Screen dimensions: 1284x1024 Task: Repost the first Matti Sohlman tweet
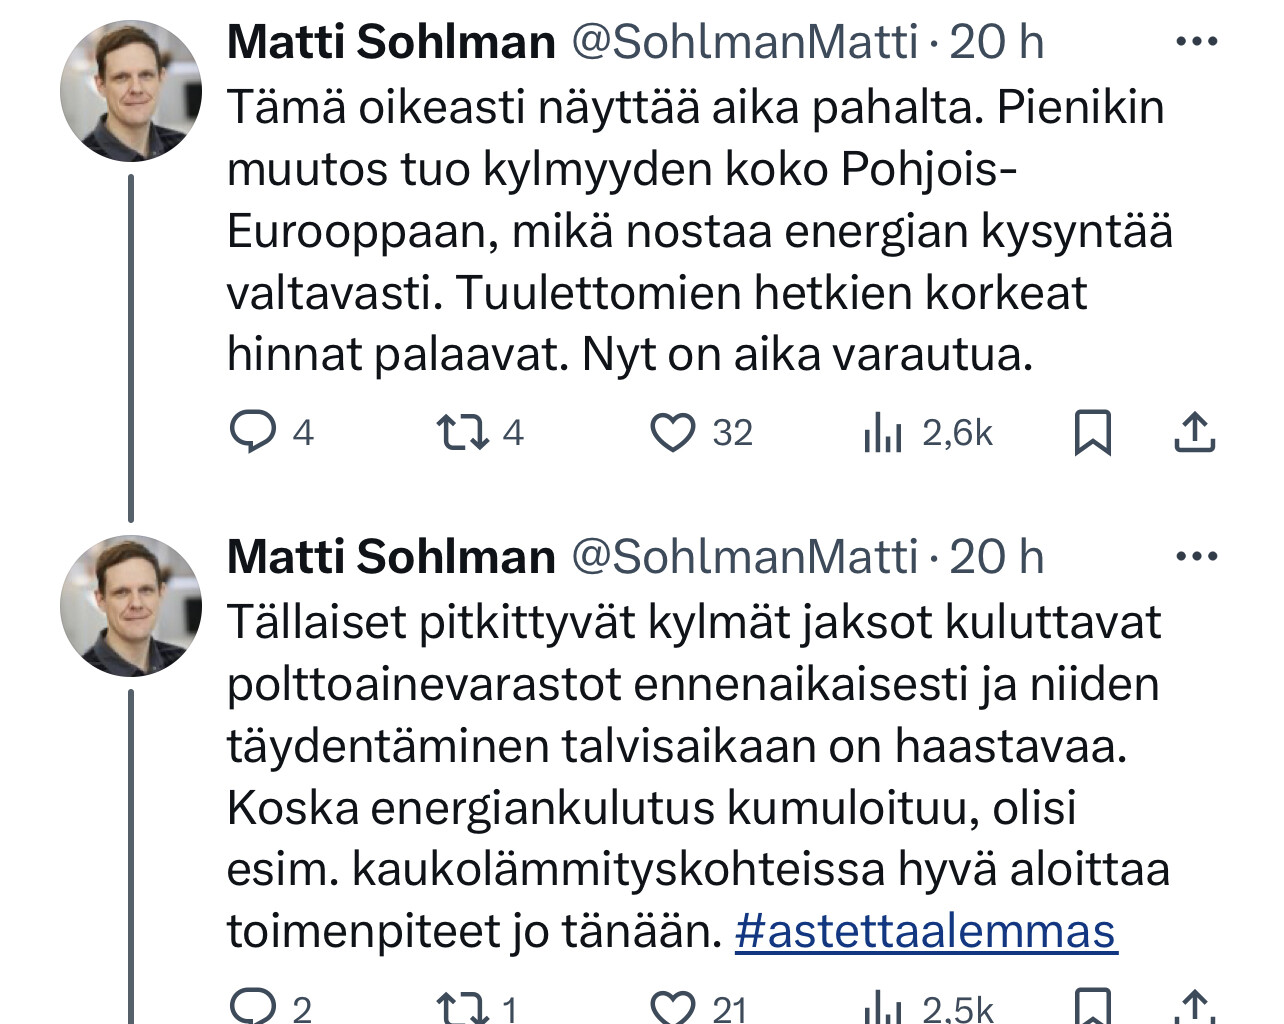463,433
